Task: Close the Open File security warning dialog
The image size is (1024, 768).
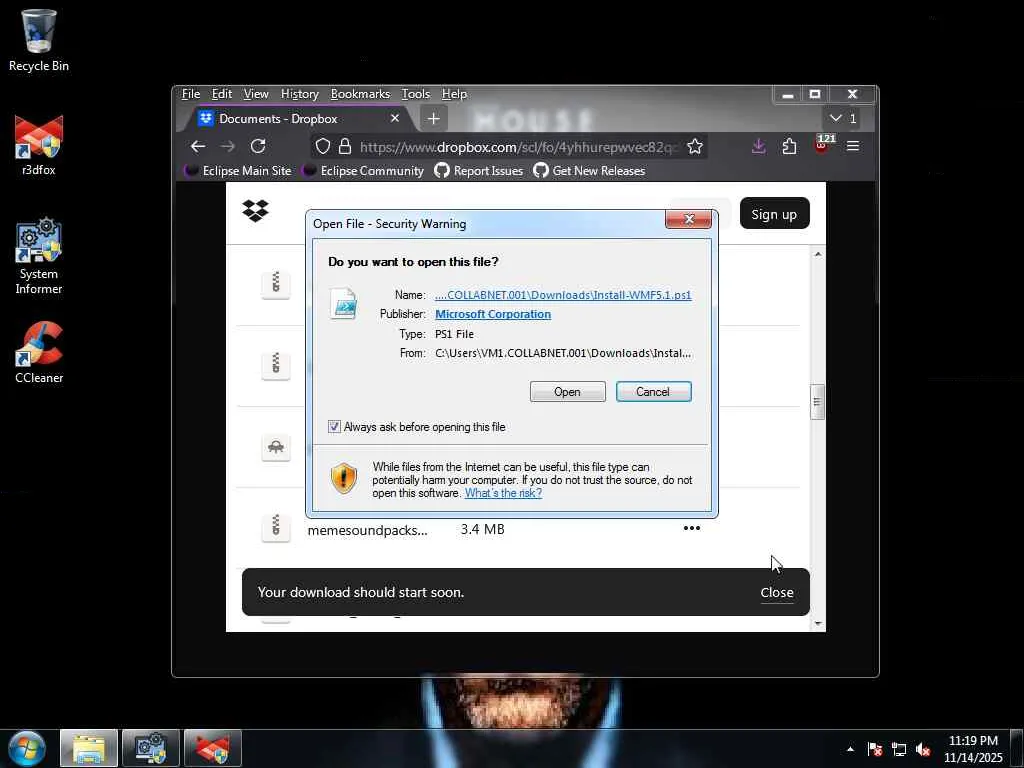Action: tap(688, 219)
